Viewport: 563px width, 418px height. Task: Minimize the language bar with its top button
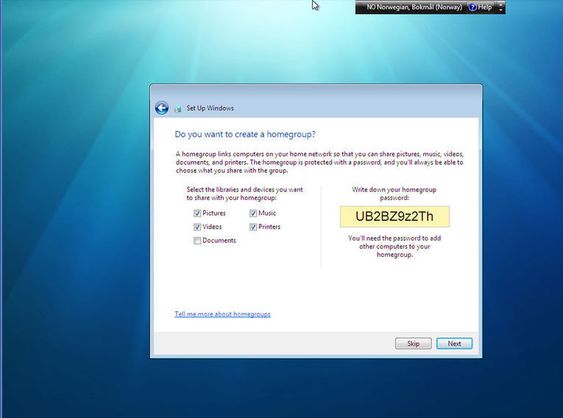point(501,4)
